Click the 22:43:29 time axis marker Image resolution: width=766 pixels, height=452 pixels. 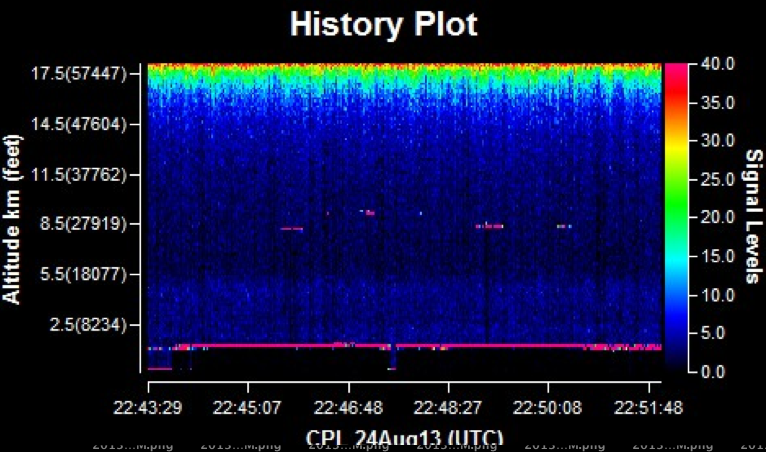click(x=149, y=409)
